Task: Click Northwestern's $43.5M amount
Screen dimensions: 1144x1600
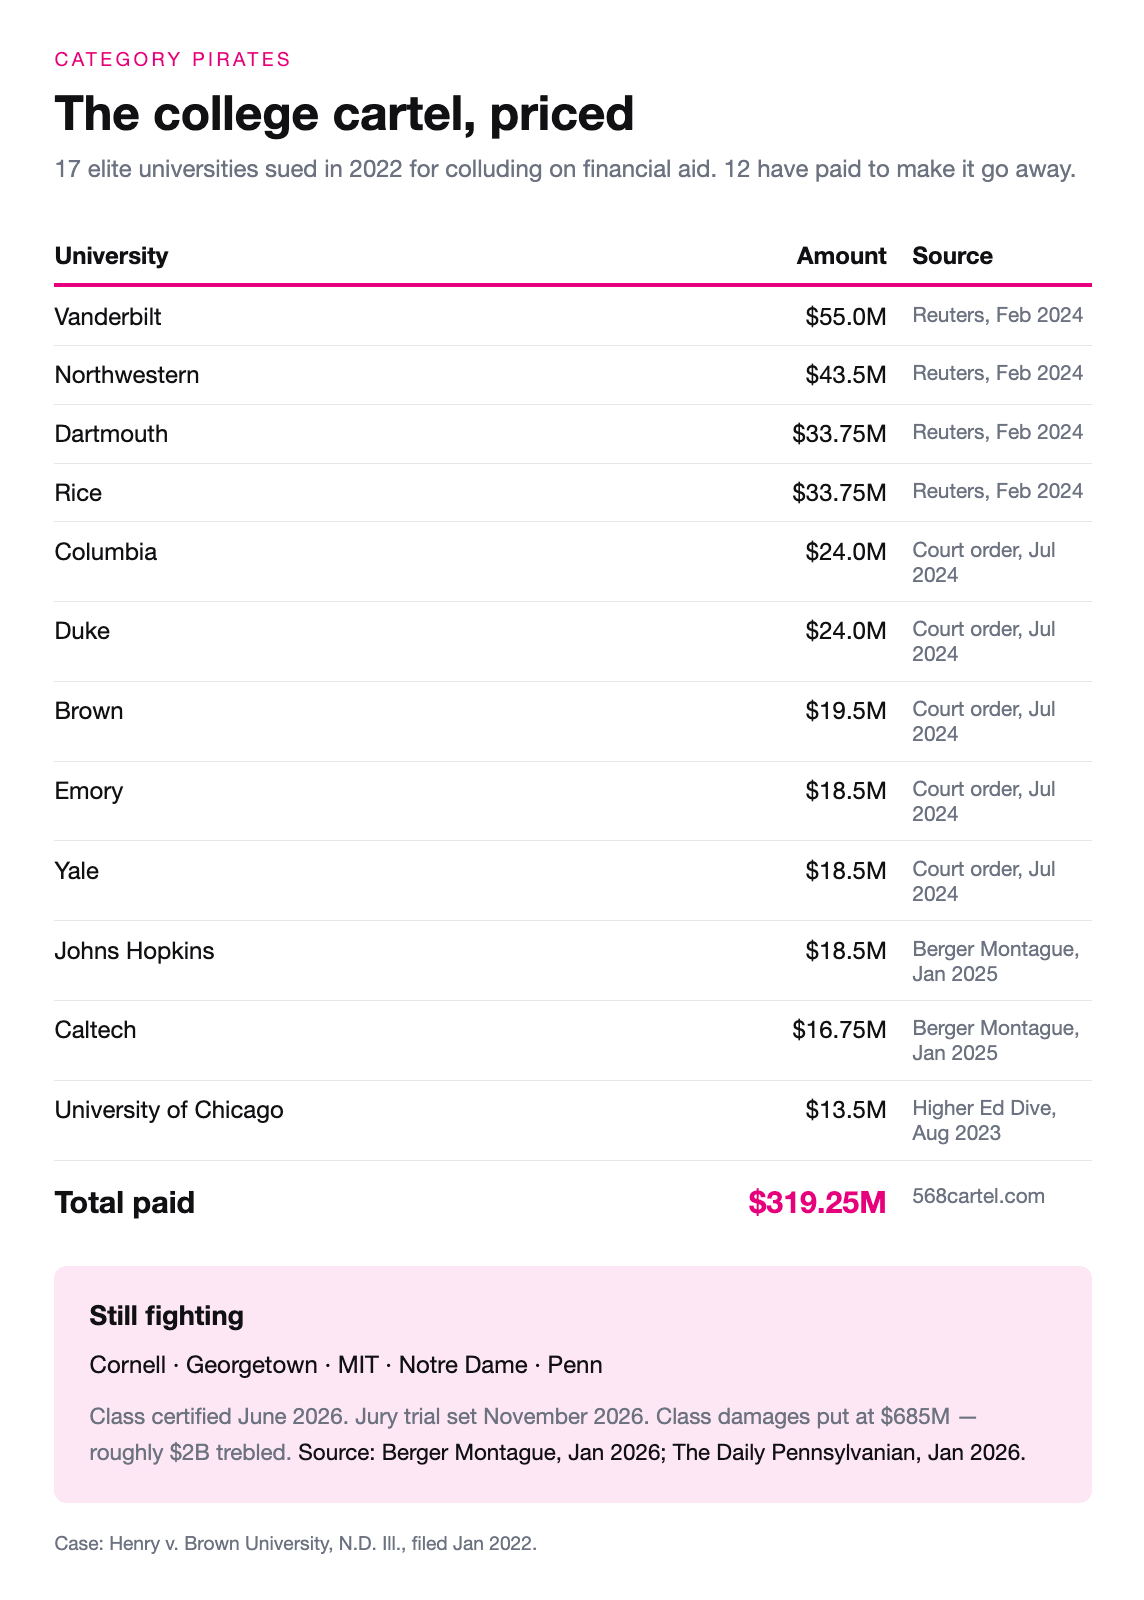Action: (x=846, y=375)
